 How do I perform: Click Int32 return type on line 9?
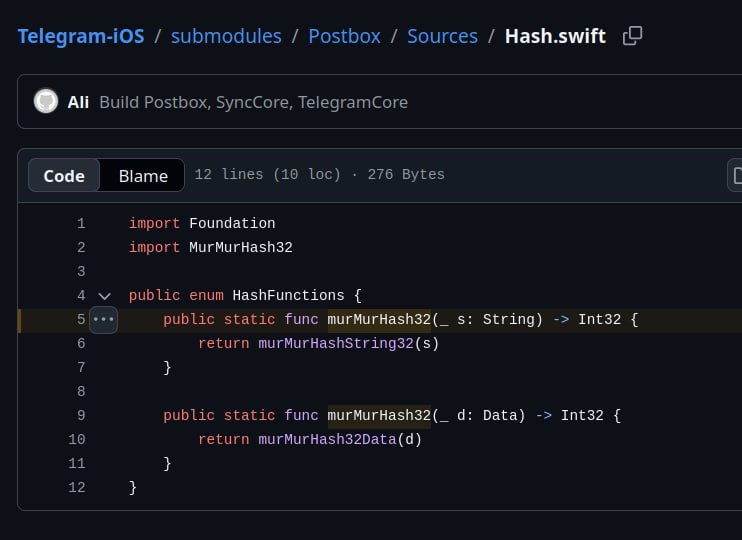[582, 416]
